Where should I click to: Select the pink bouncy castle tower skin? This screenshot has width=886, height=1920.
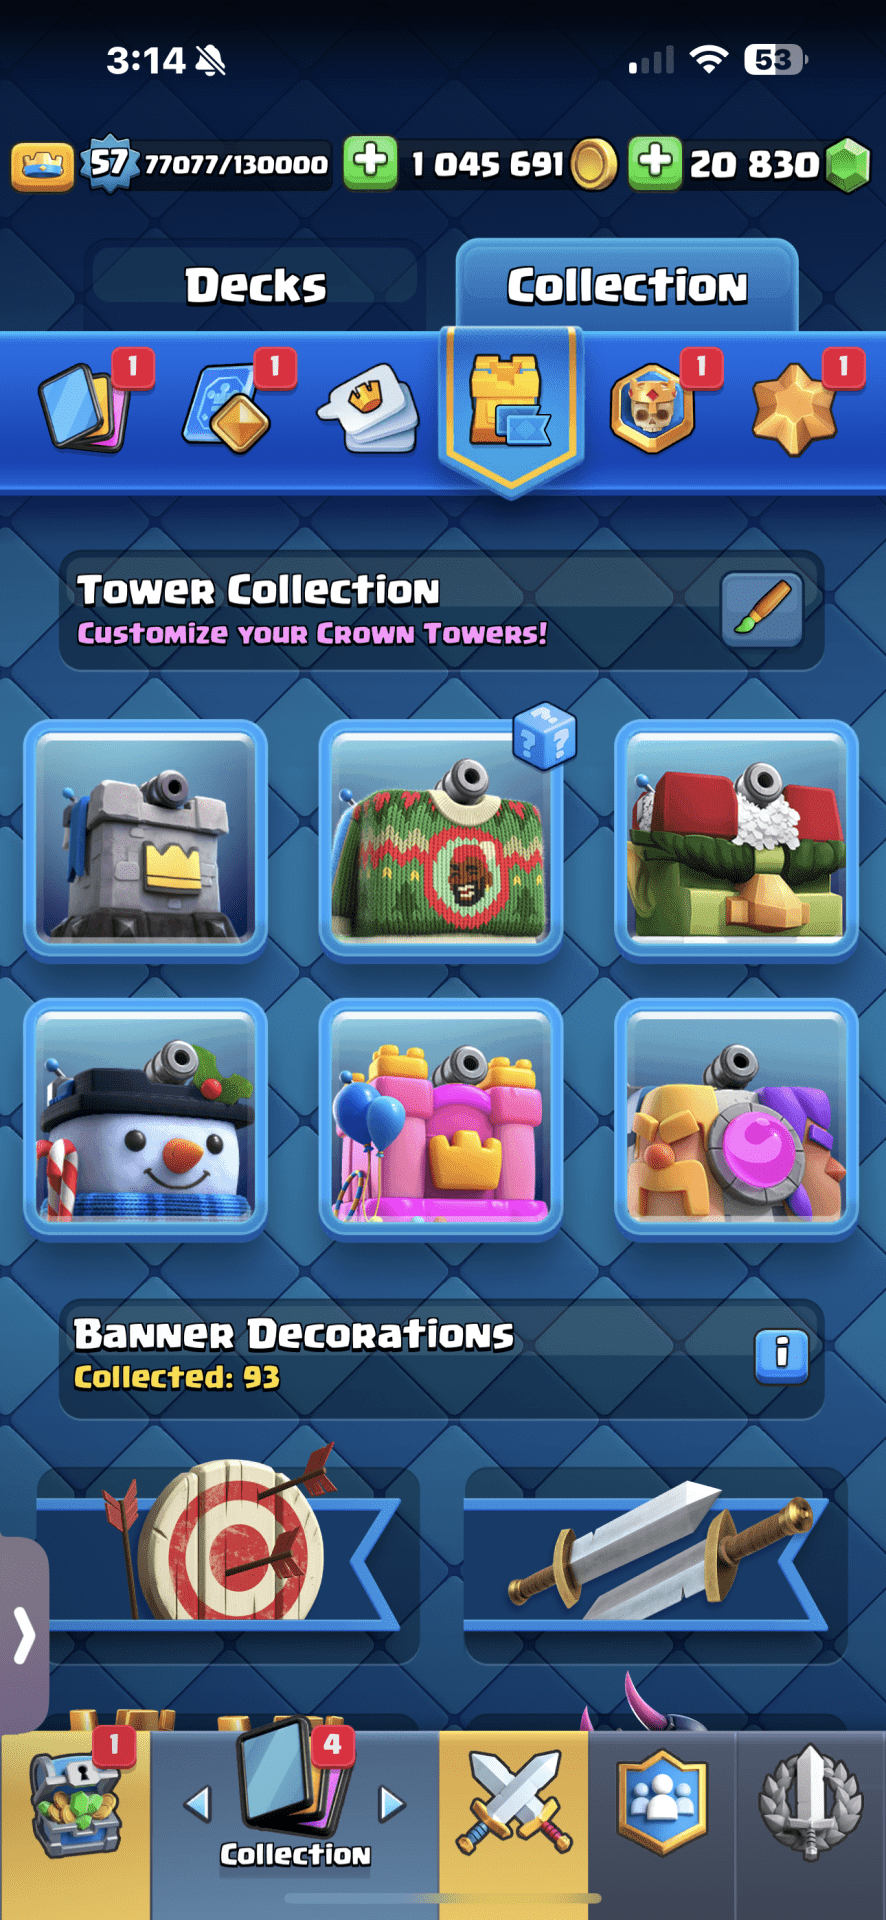(x=441, y=1120)
